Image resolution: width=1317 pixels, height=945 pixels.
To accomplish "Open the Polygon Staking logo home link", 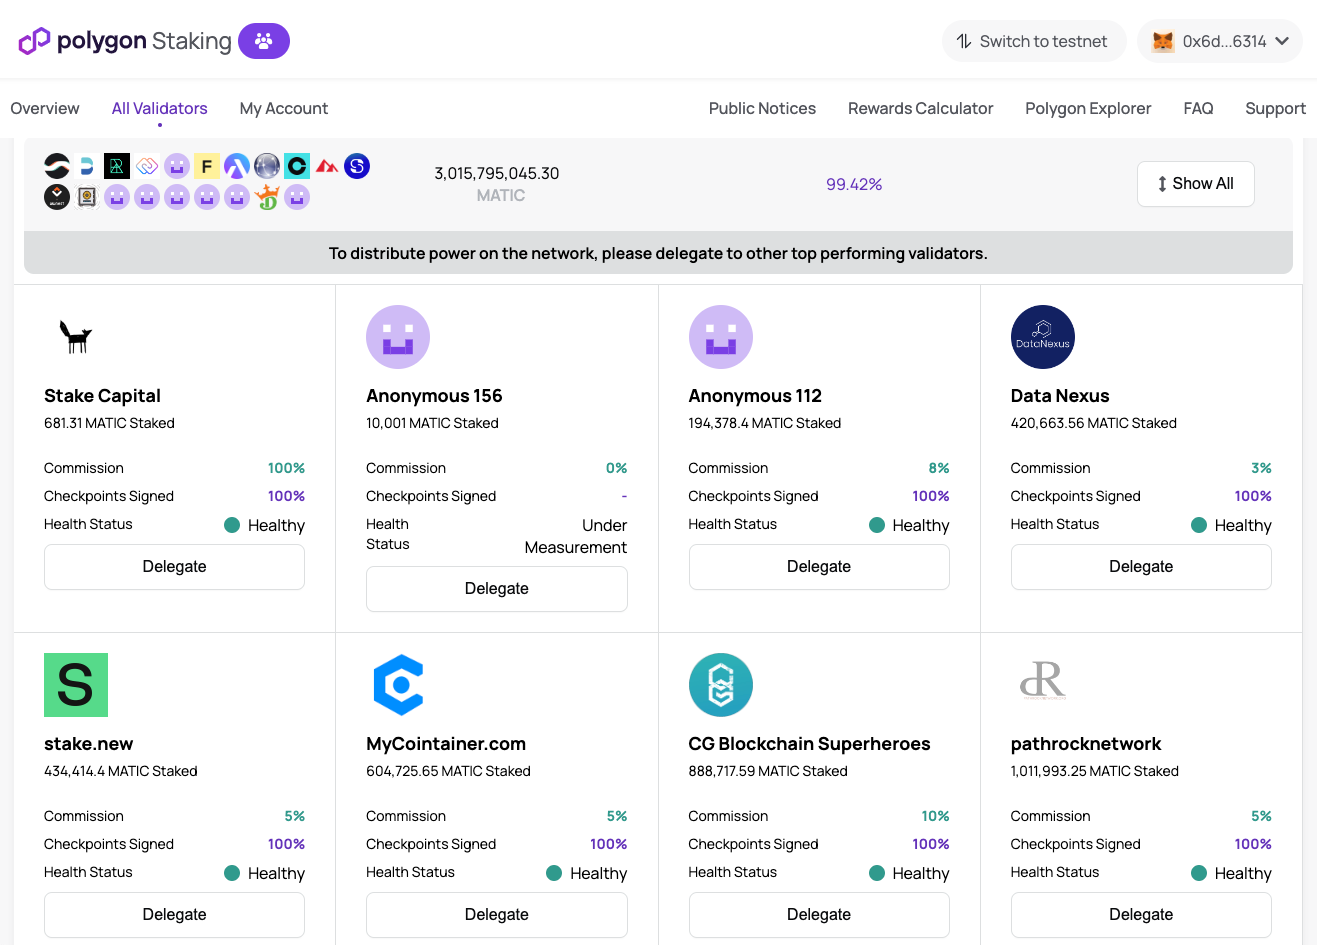I will coord(125,41).
